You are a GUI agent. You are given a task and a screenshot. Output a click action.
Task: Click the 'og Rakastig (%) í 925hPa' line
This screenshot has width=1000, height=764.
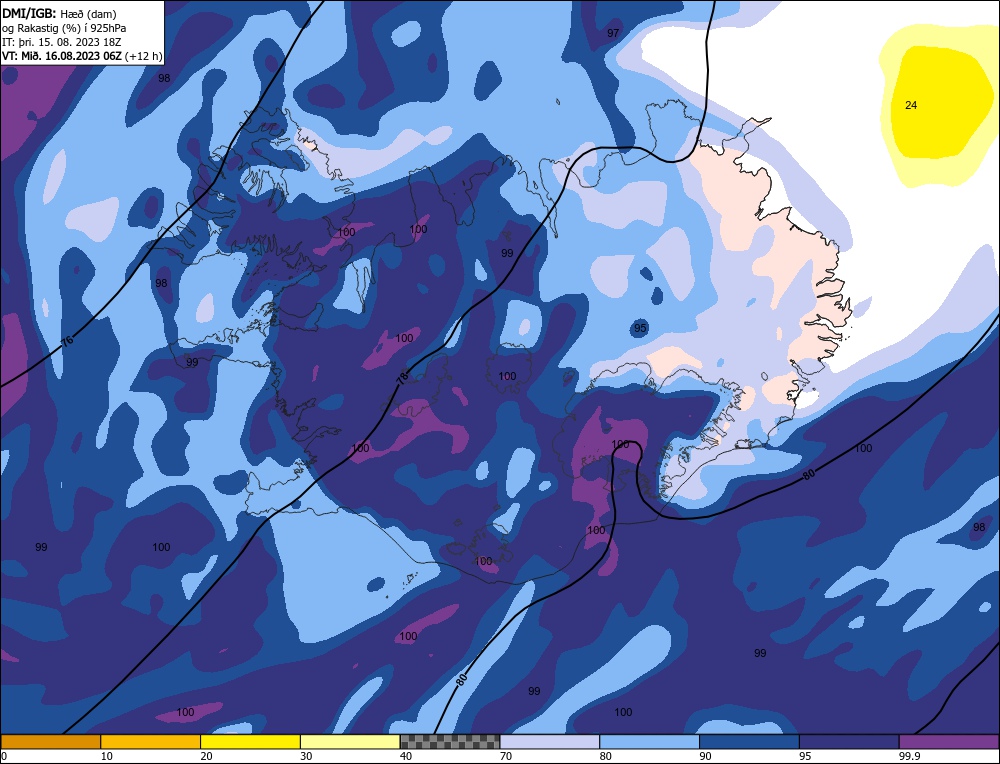pos(64,28)
